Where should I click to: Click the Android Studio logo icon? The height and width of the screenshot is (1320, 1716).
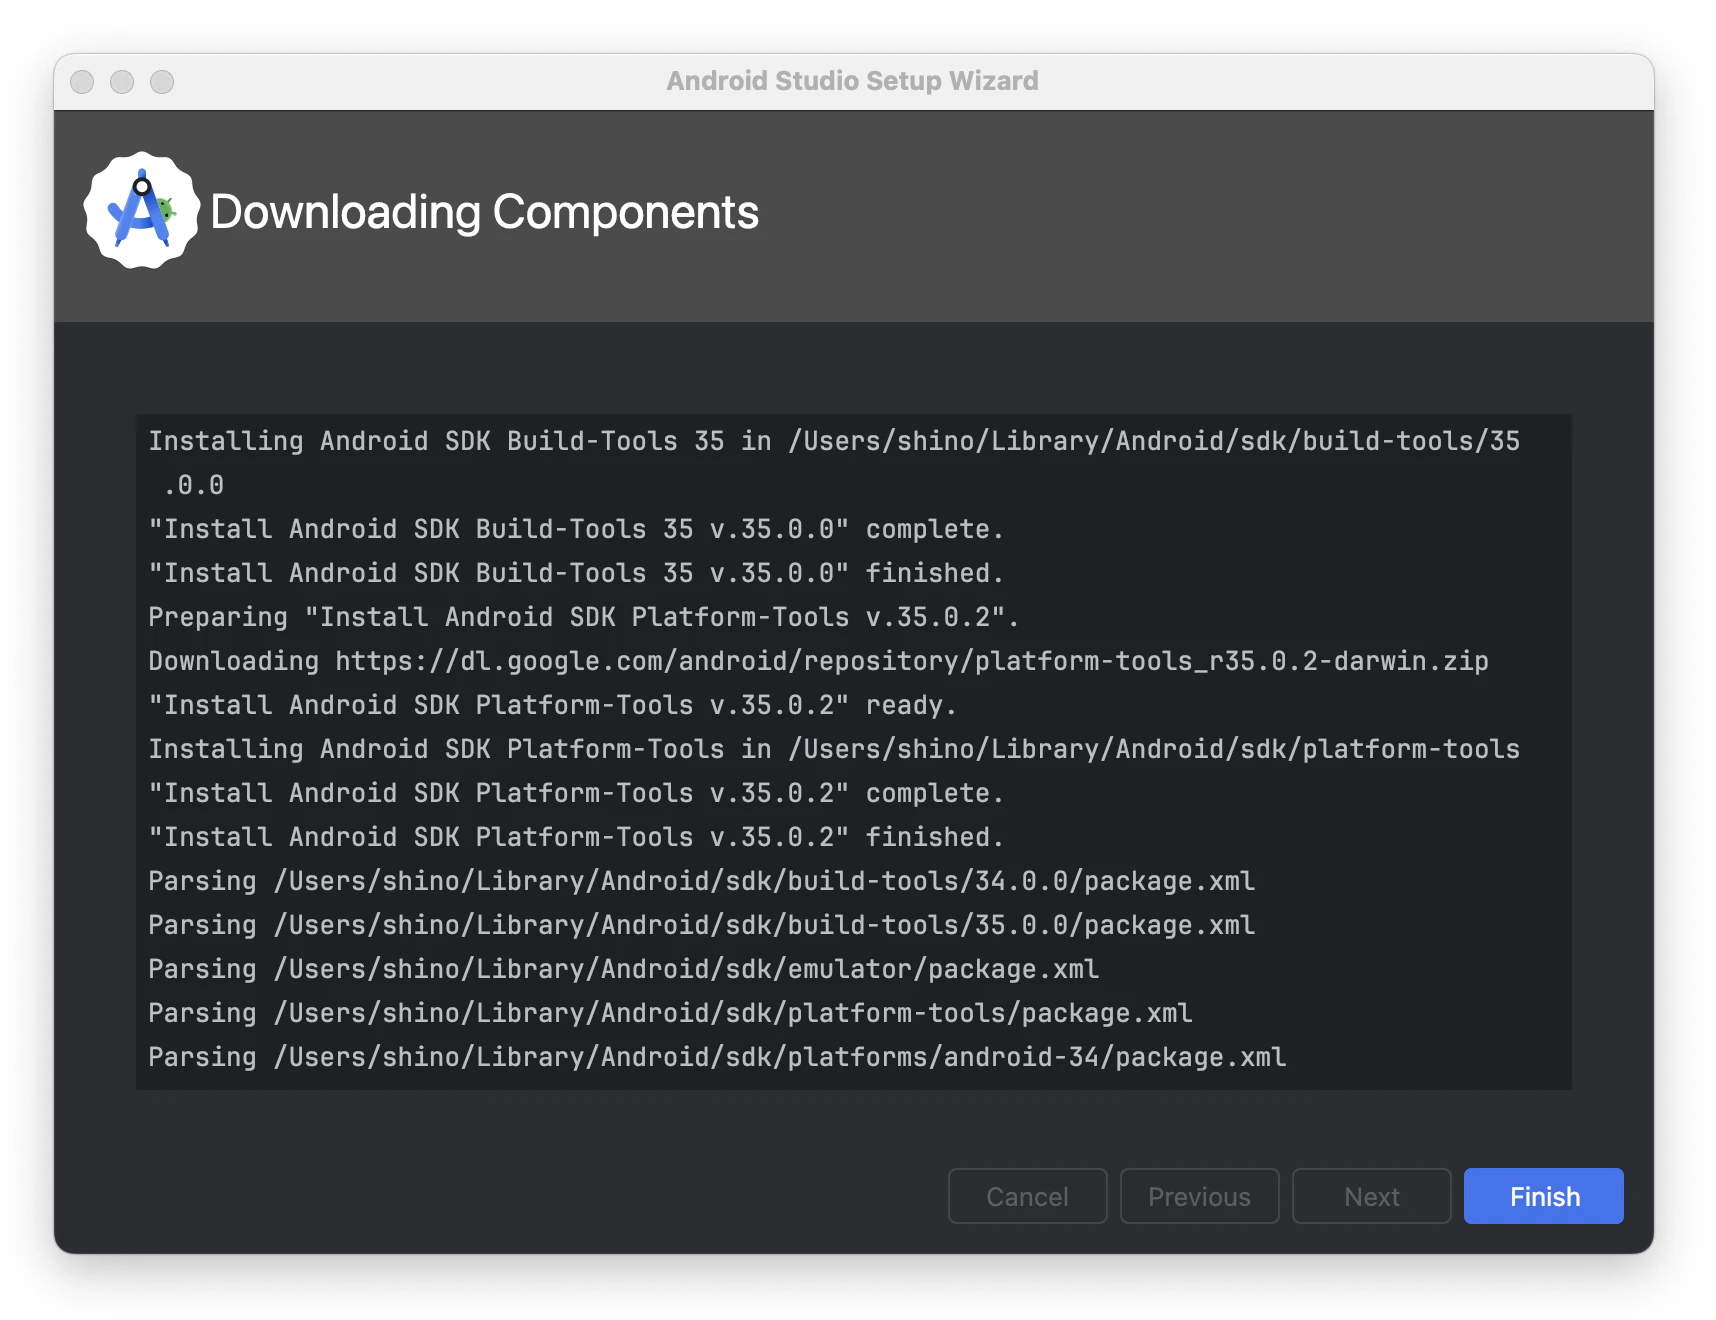point(141,210)
